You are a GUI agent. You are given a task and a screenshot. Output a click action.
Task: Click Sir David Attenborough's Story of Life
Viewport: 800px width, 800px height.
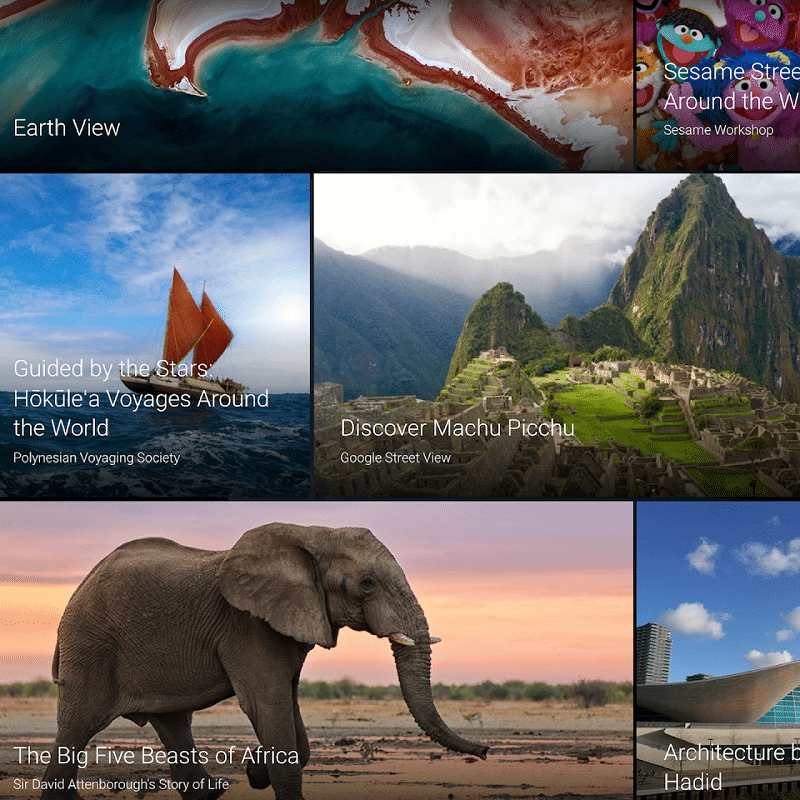coord(121,784)
